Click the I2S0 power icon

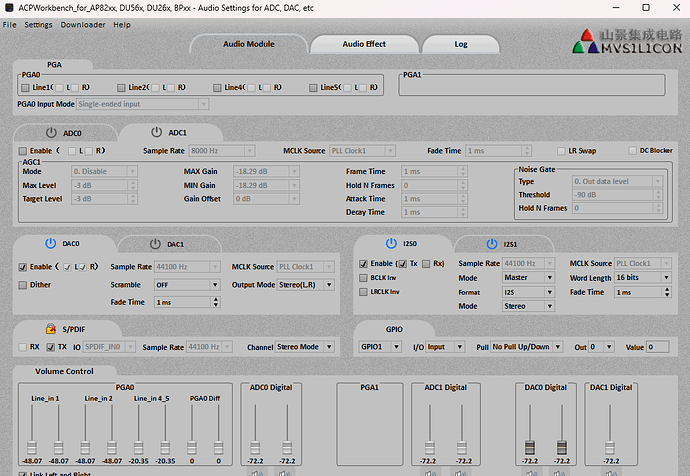(391, 243)
